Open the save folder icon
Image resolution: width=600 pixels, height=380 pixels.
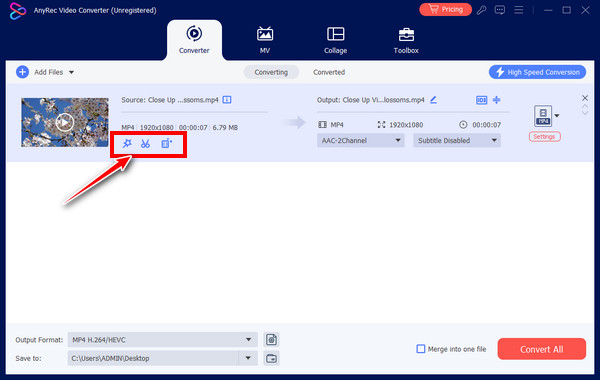pyautogui.click(x=271, y=359)
